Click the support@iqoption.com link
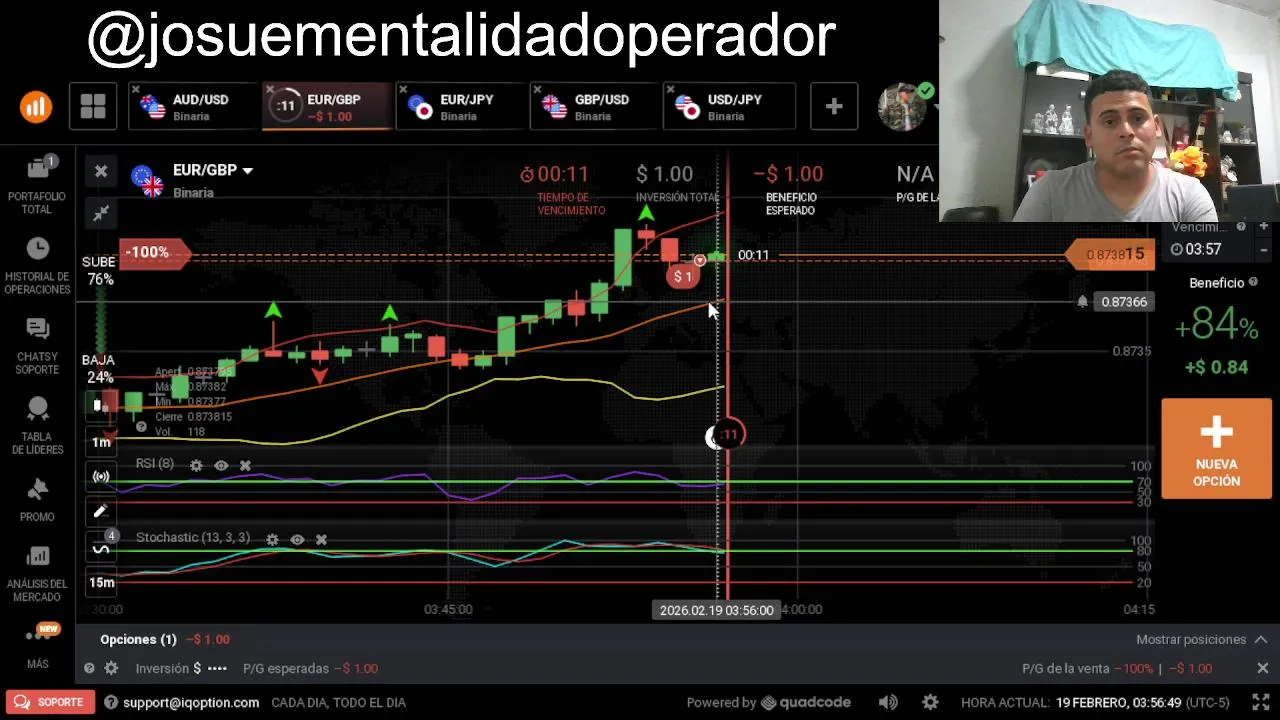This screenshot has width=1280, height=720. pos(191,702)
